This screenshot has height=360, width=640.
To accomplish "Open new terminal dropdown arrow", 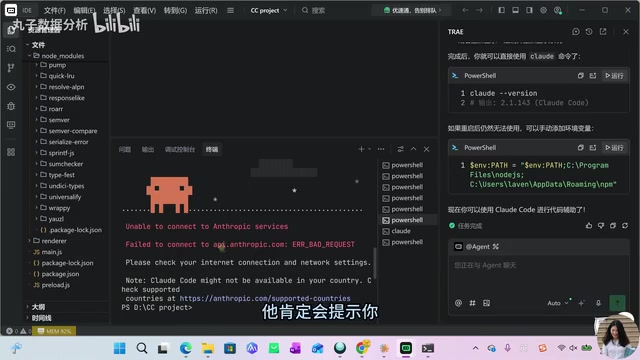I will tap(369, 149).
